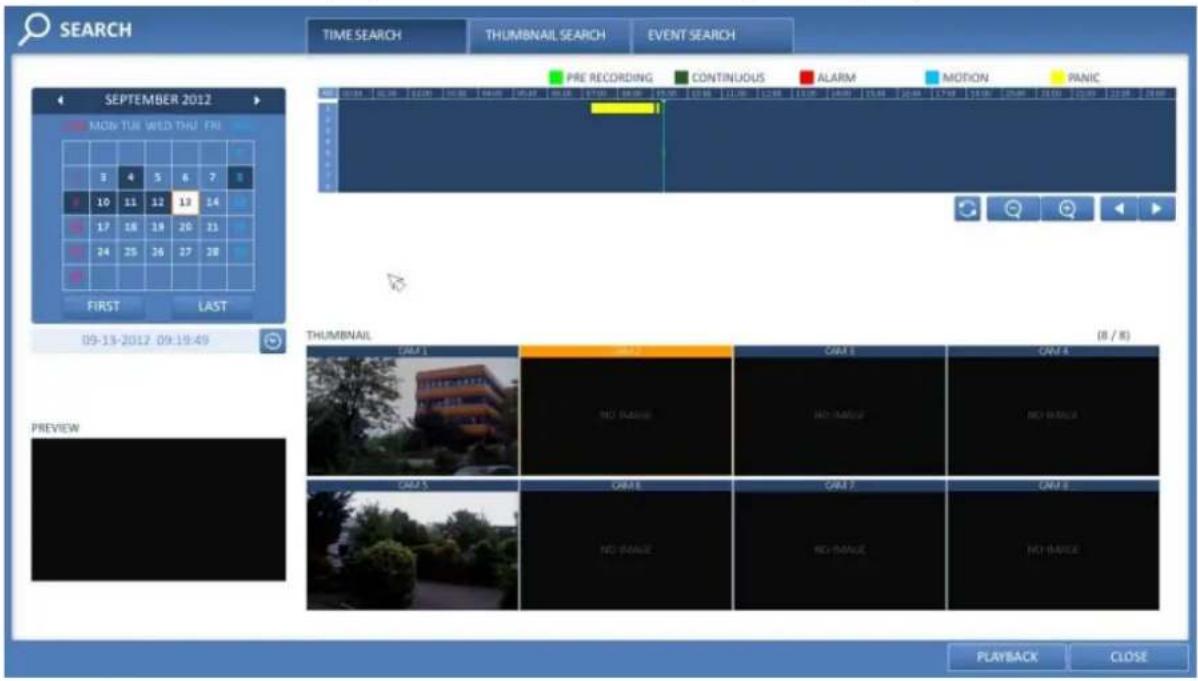Viewport: 1198px width, 681px height.
Task: Start PLAYBACK of selected time
Action: 1007,657
